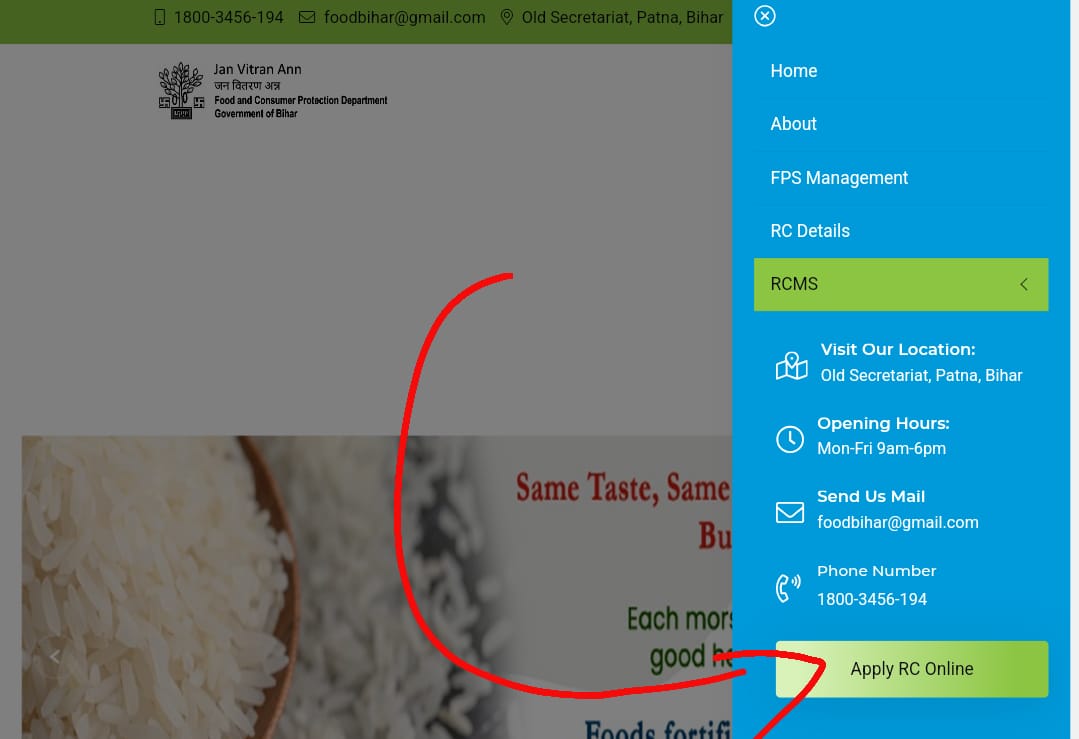Click the foodbihar@gmail.com link in sidebar
Screen dimensions: 1079x739
pos(897,523)
